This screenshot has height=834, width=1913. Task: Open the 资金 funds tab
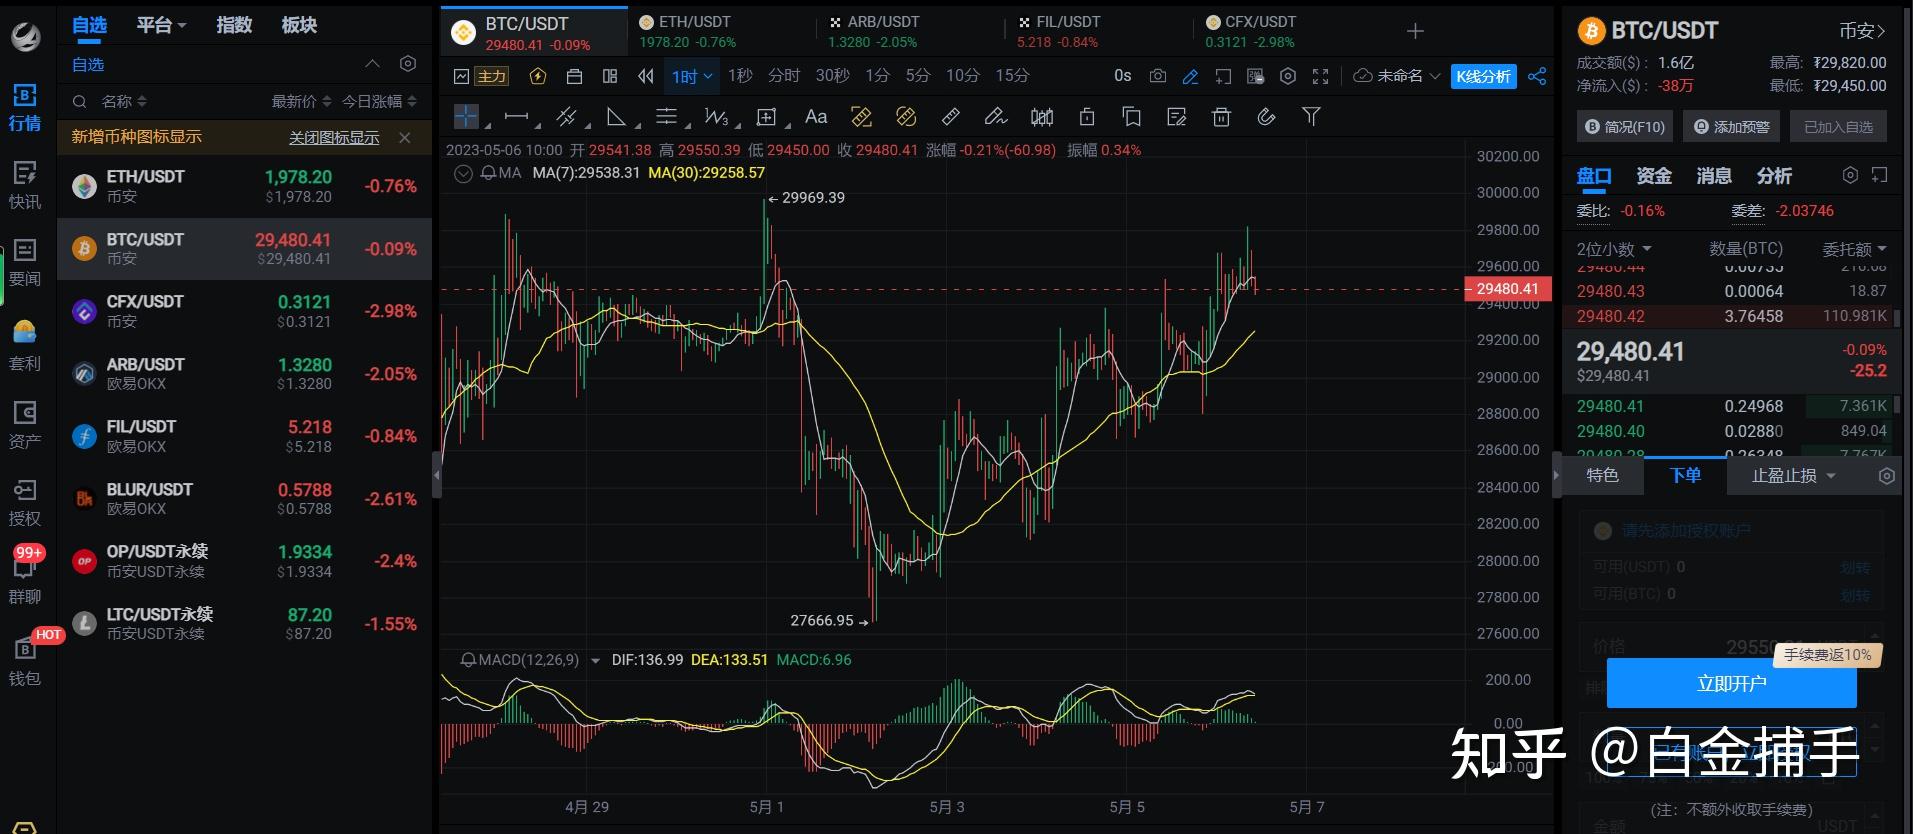coord(1653,176)
